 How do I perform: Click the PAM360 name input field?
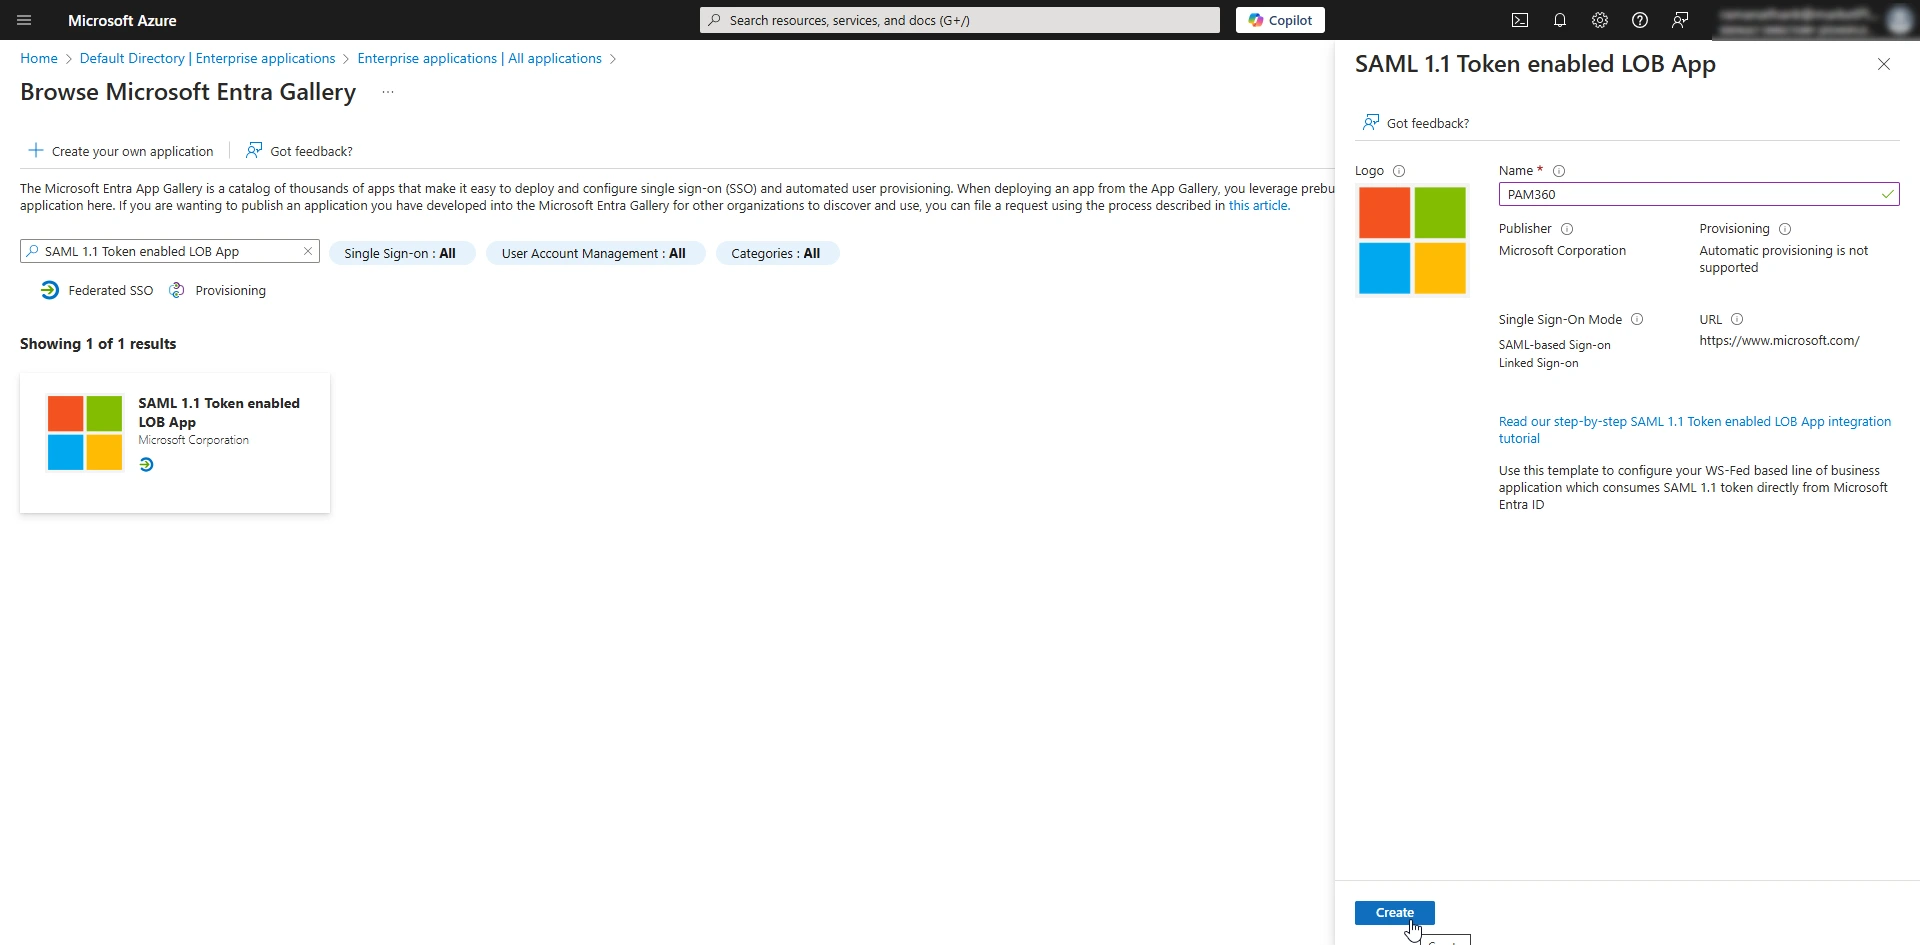1699,194
